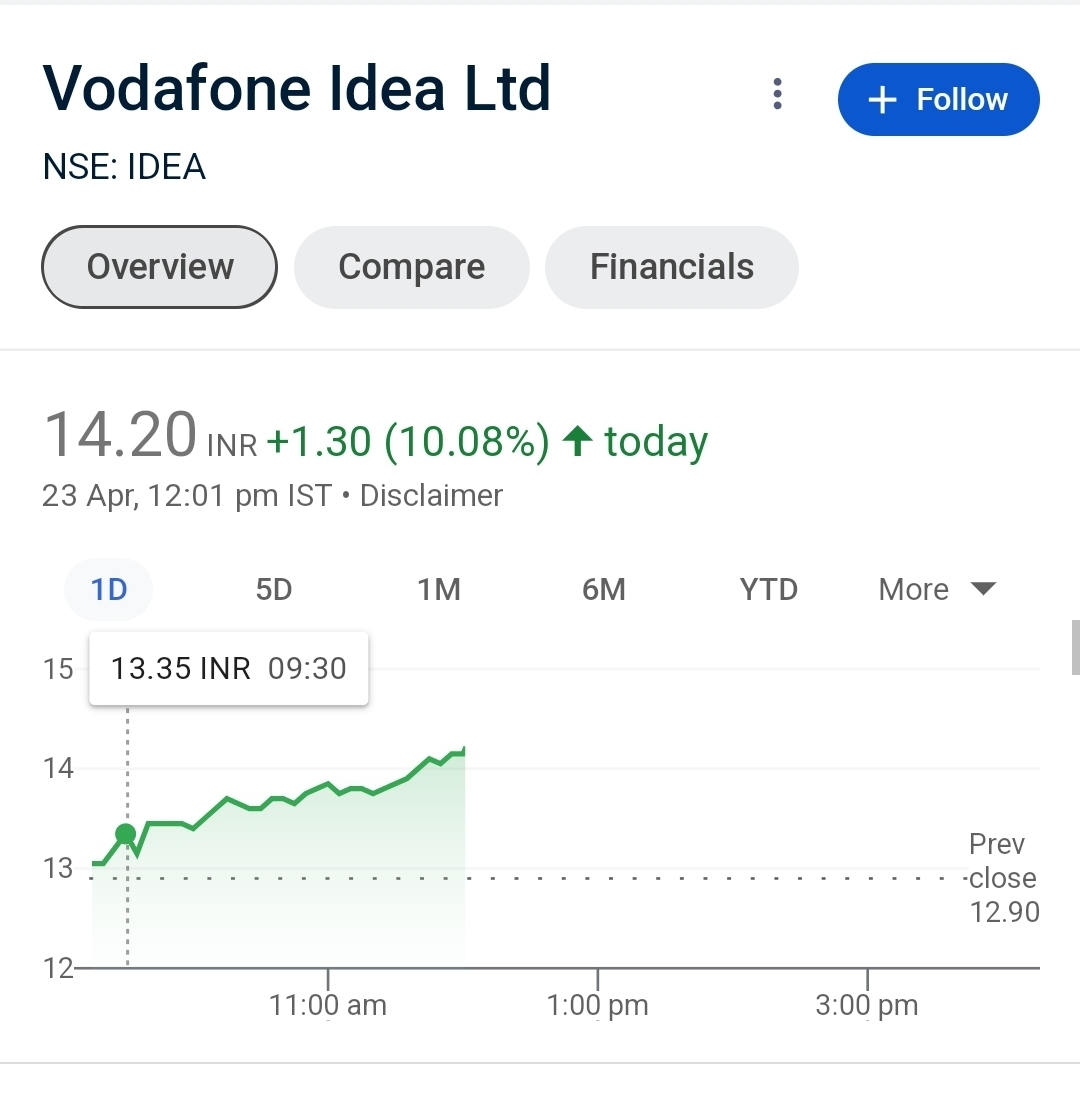
Task: Open the three-dot more options menu
Action: (777, 95)
